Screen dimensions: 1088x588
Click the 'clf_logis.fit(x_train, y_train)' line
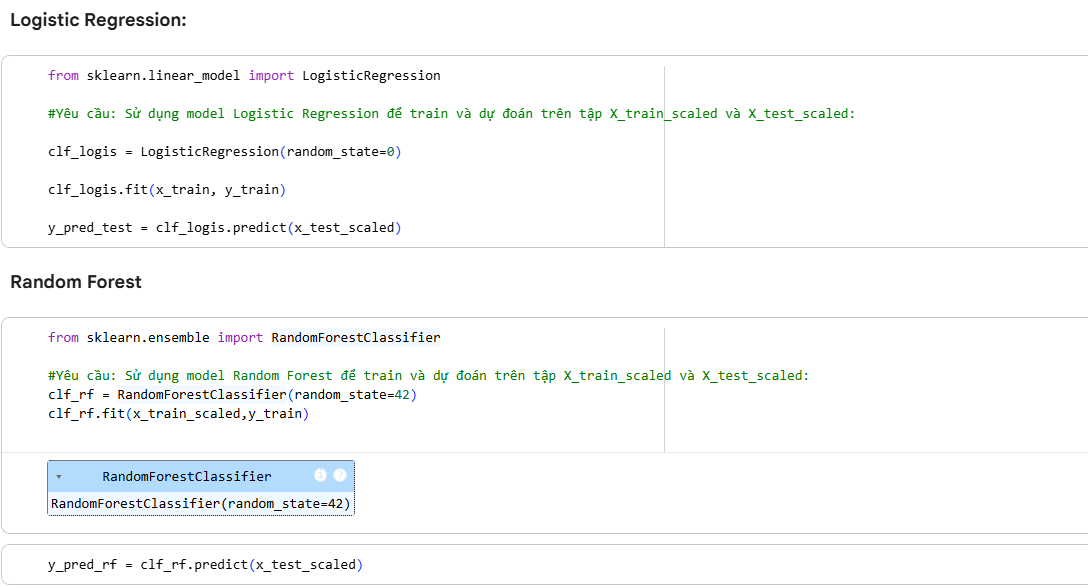167,190
